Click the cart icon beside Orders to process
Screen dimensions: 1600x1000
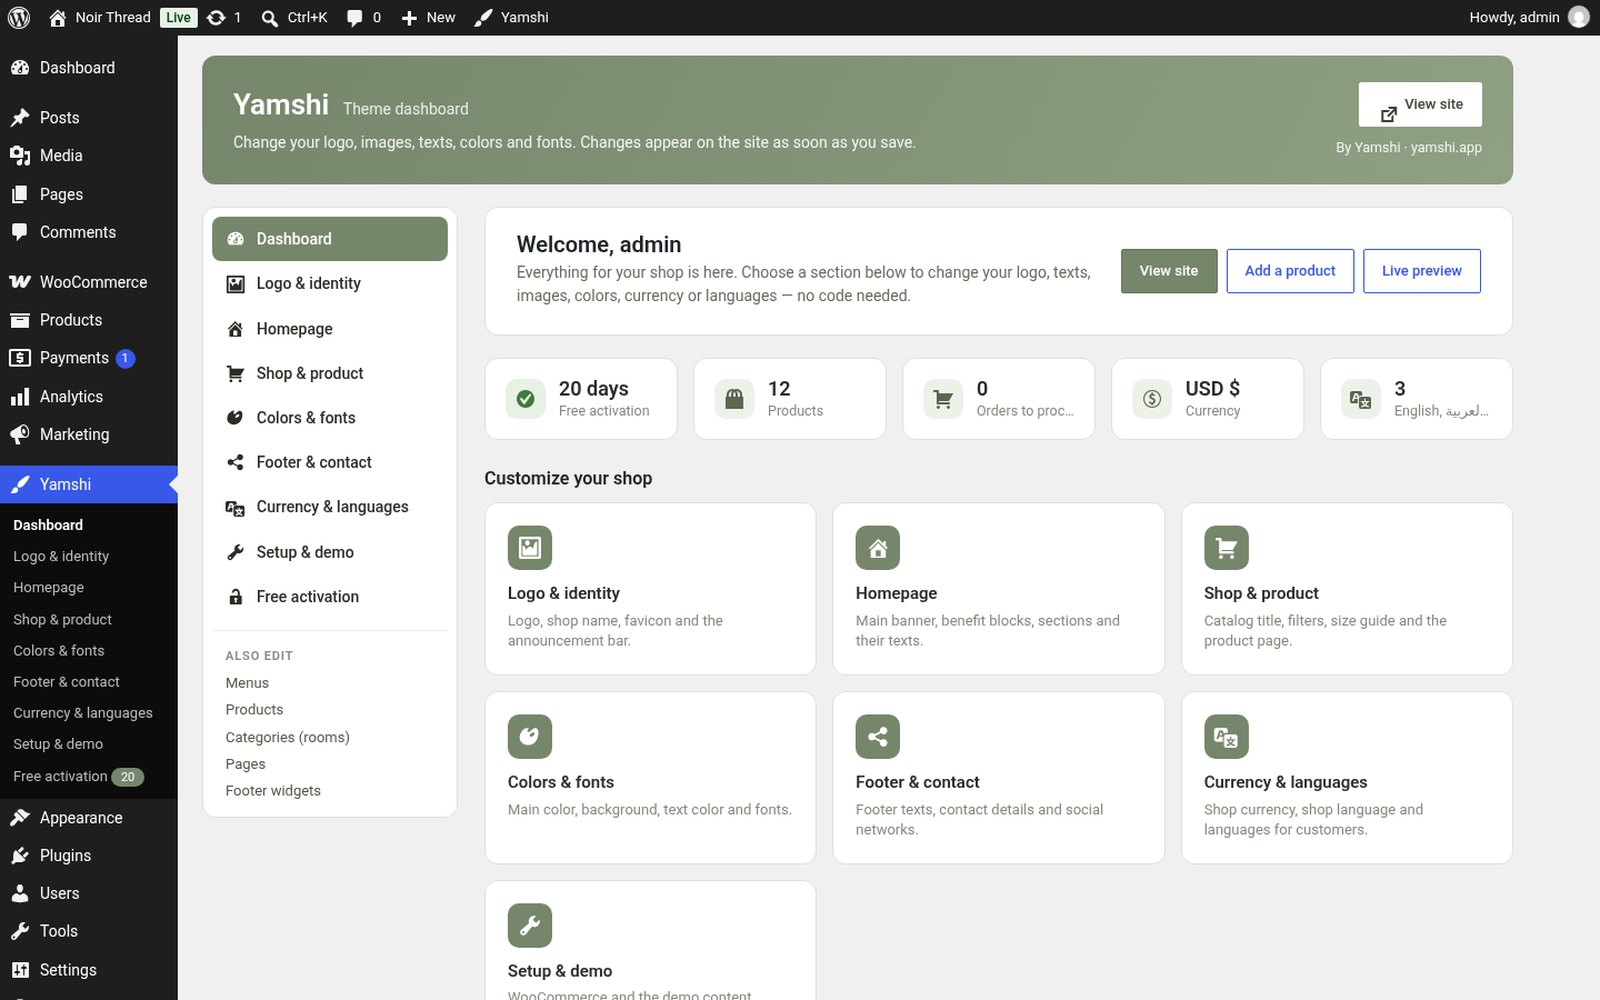(x=943, y=399)
